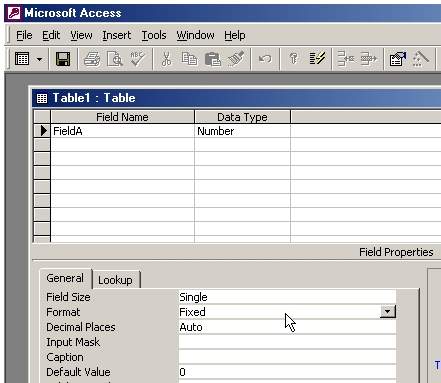Click the Insert Rows toolbar icon
The width and height of the screenshot is (441, 383).
[x=346, y=59]
